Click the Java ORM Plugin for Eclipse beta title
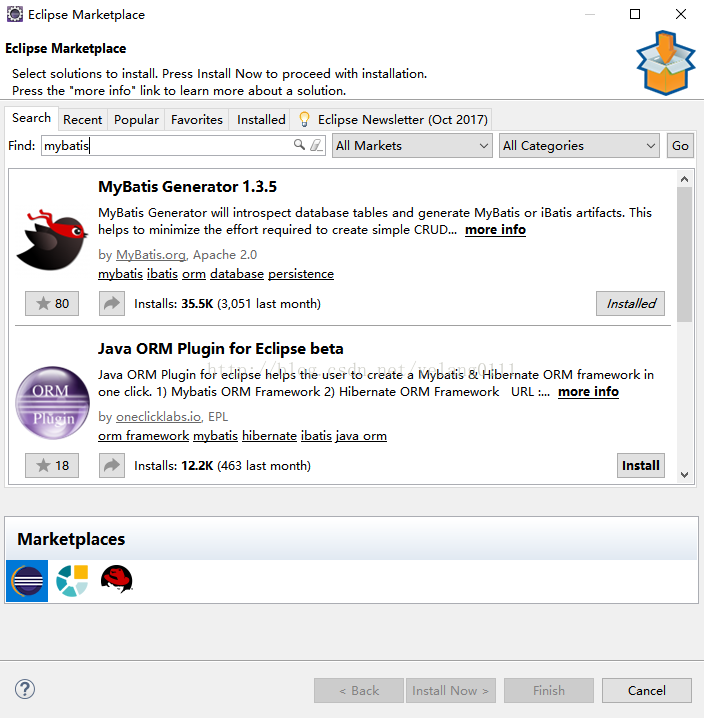Screen dimensions: 704x718 [221, 349]
